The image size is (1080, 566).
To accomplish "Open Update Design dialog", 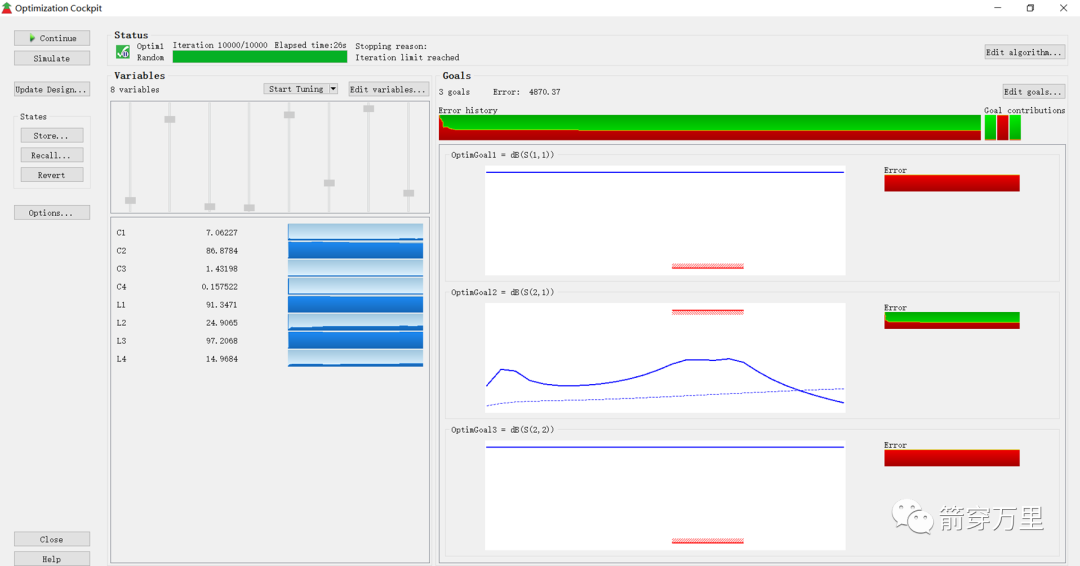I will click(x=52, y=90).
